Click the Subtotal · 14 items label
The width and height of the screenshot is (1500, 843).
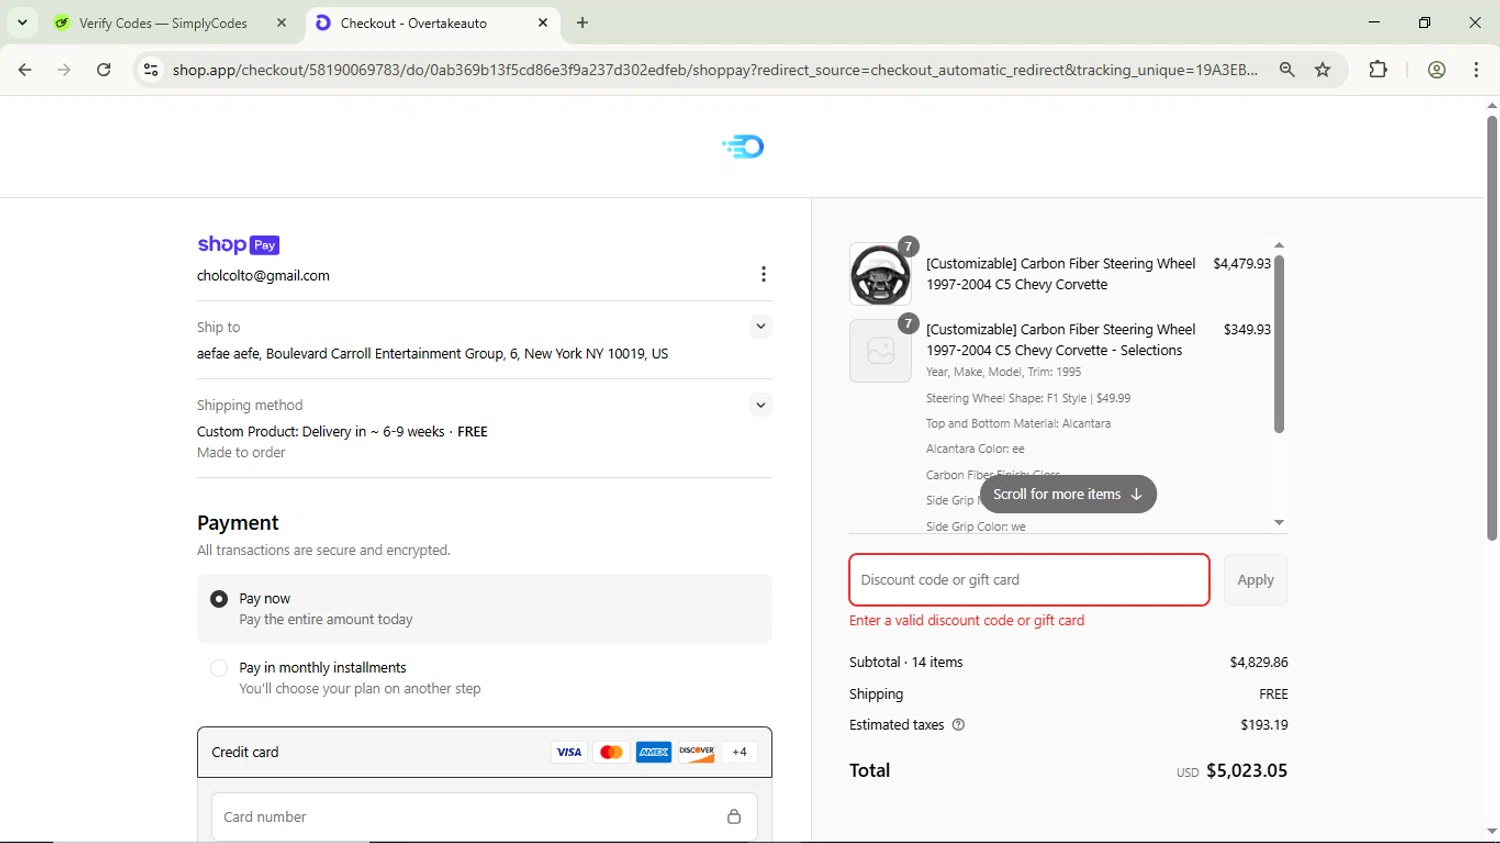906,662
